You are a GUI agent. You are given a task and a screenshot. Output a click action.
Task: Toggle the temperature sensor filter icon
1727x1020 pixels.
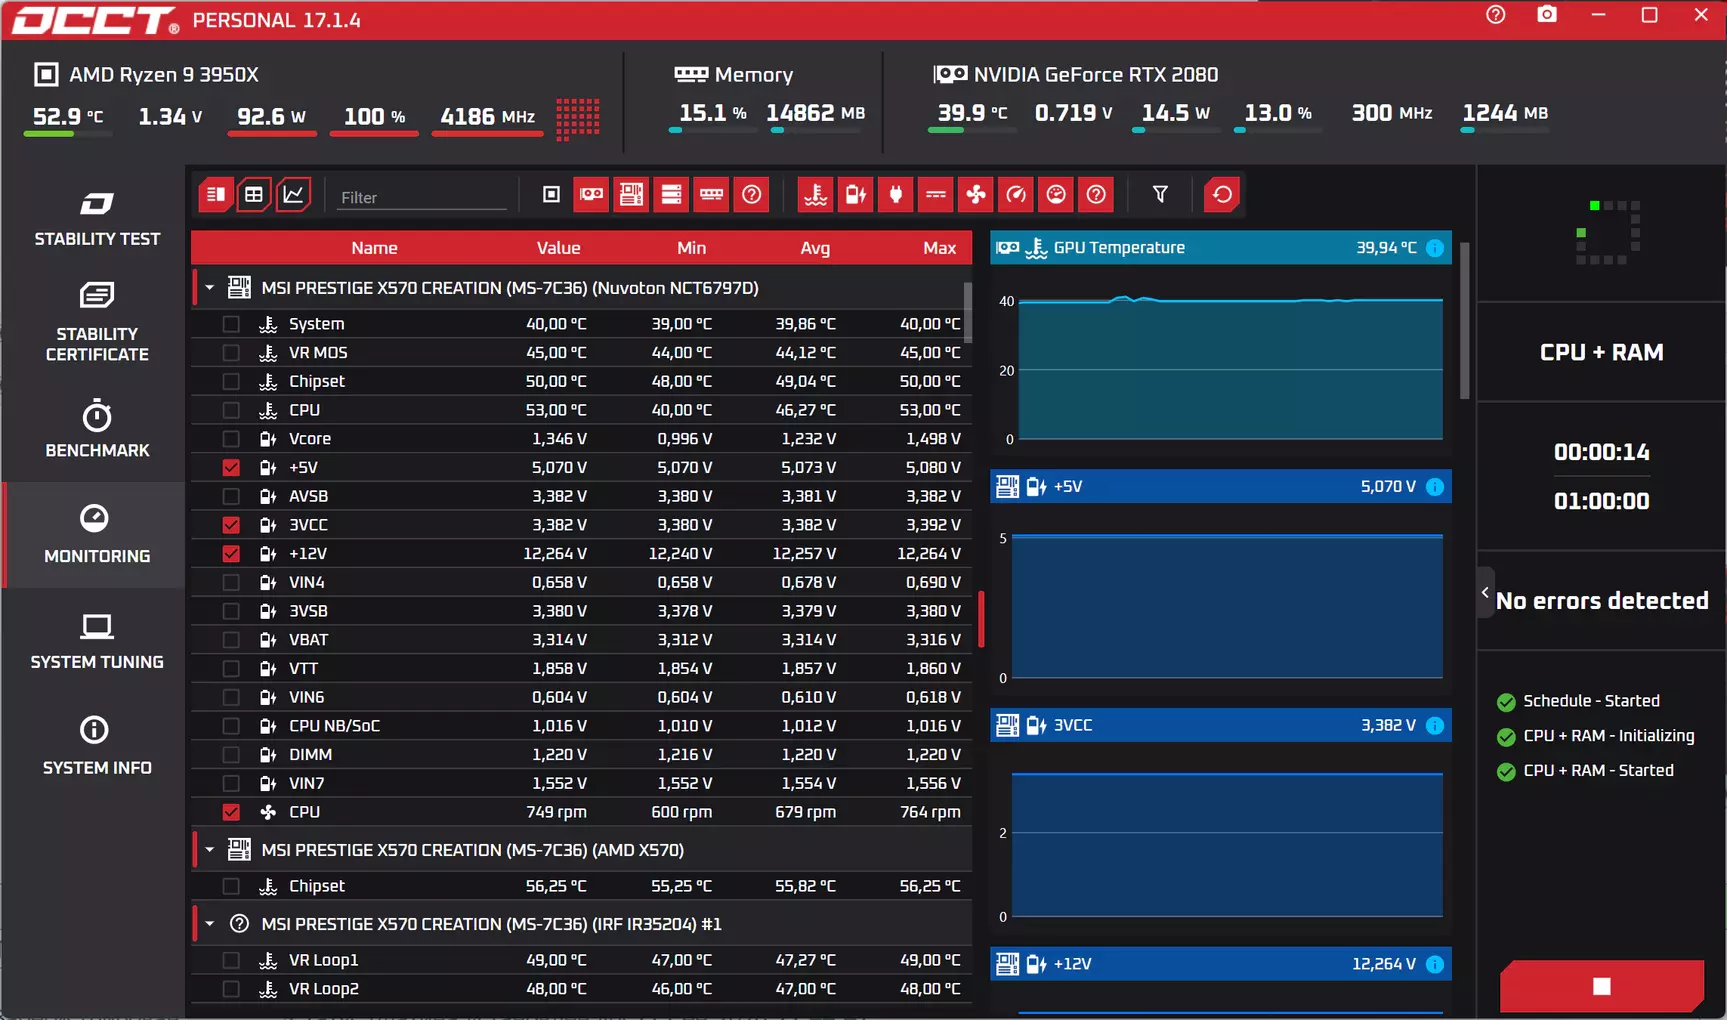816,195
